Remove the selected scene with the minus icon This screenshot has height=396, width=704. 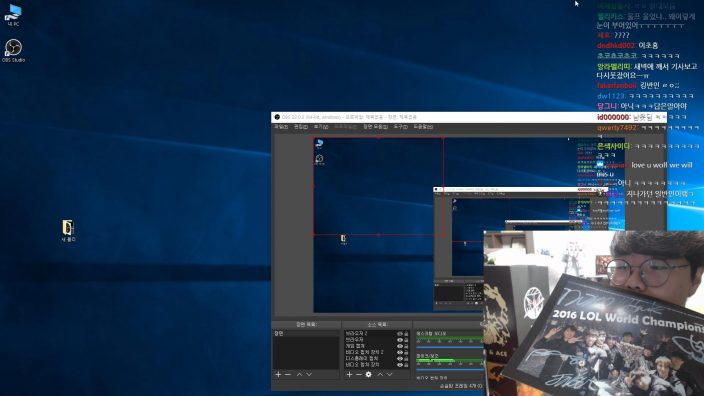tap(288, 374)
